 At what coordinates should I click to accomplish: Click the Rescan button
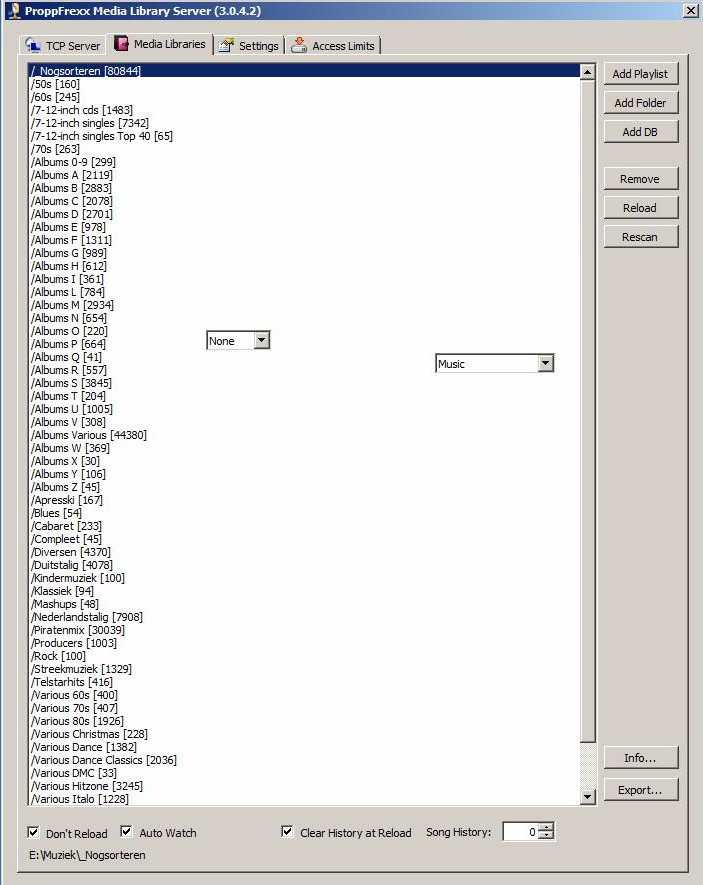640,237
